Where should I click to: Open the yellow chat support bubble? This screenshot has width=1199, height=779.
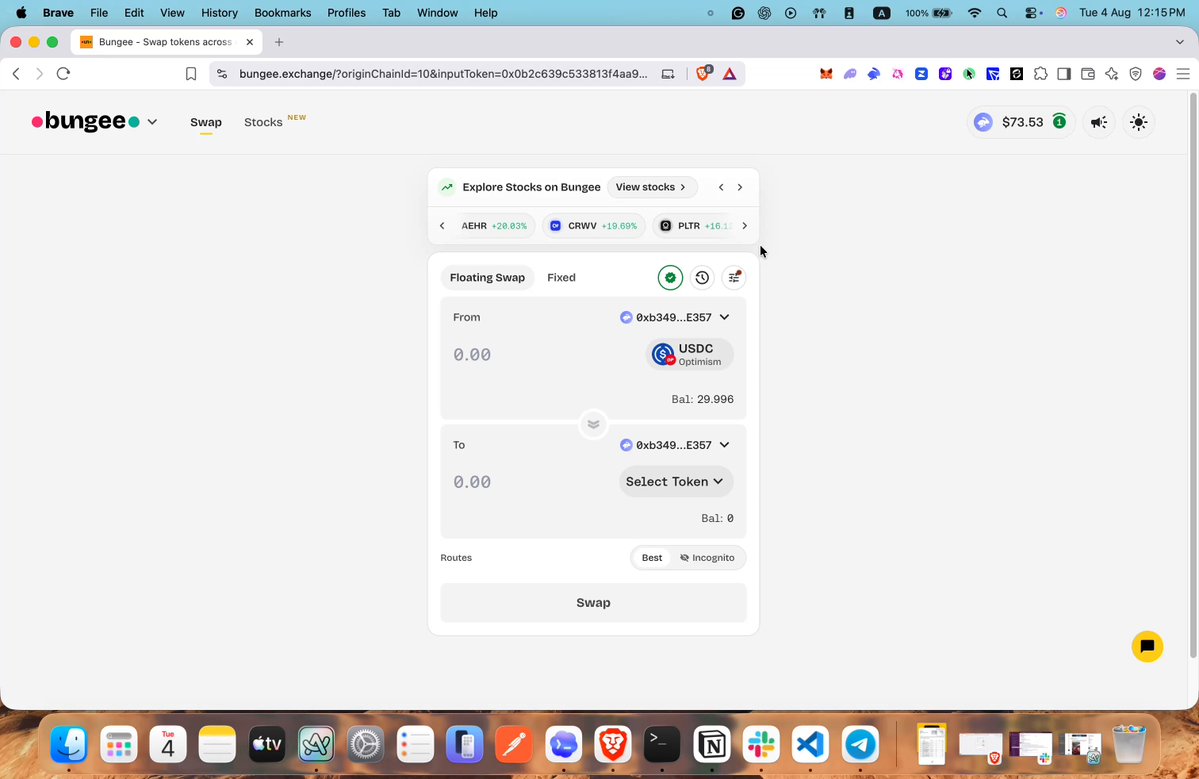[x=1147, y=647]
